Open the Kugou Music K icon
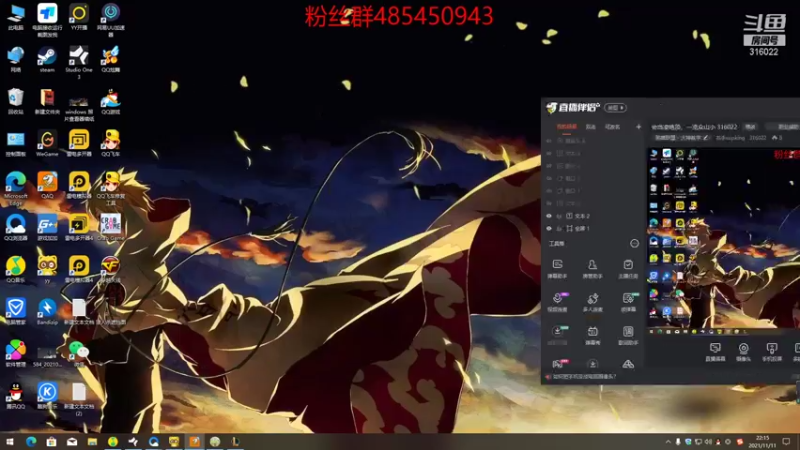The width and height of the screenshot is (800, 450). [47, 395]
